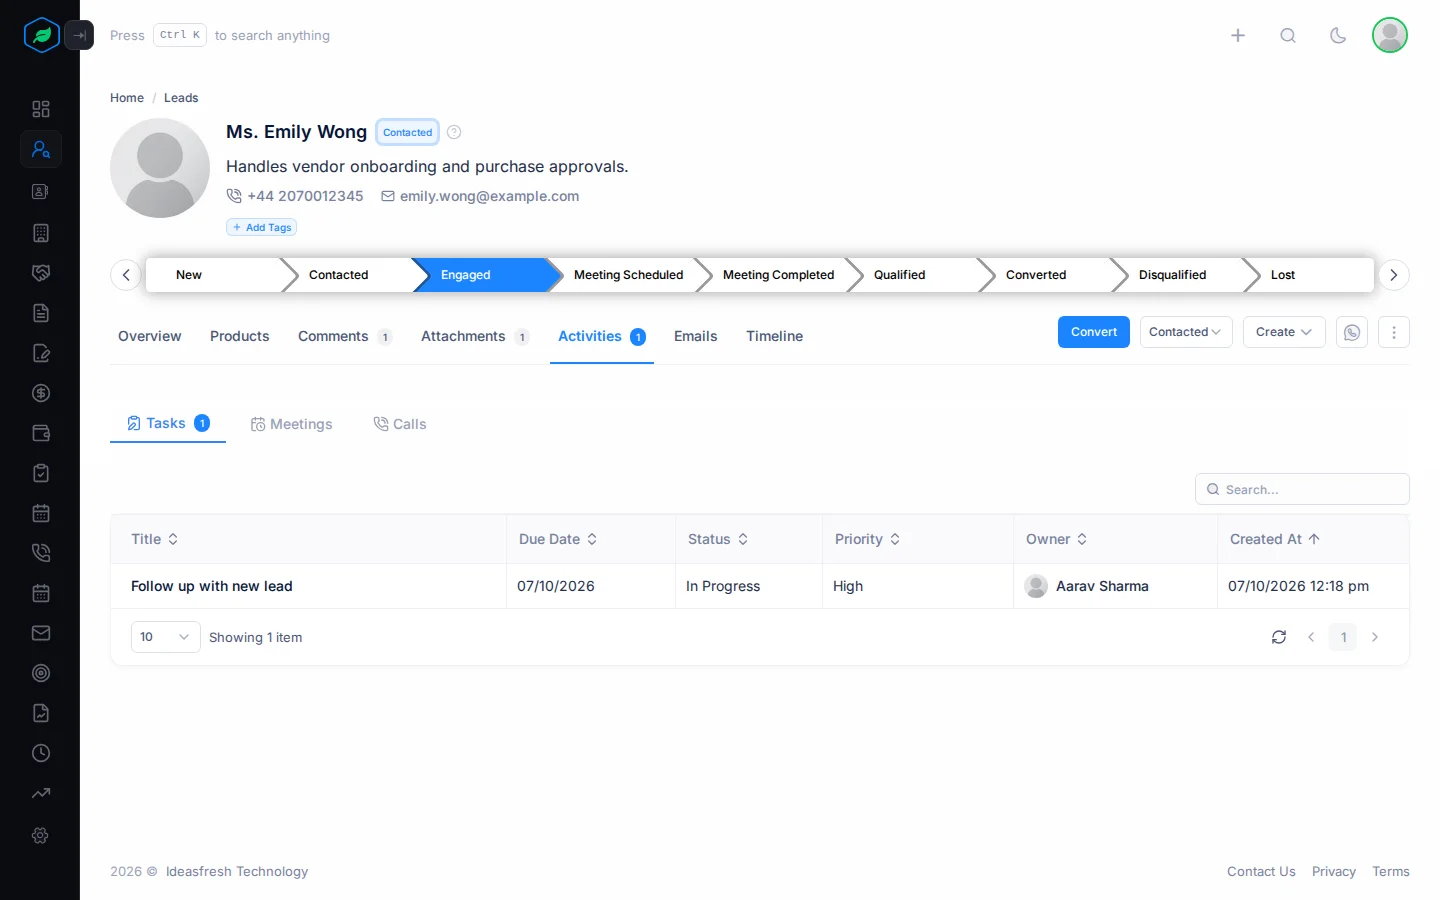The image size is (1440, 900).
Task: Sort the table by Created At
Action: click(1275, 539)
